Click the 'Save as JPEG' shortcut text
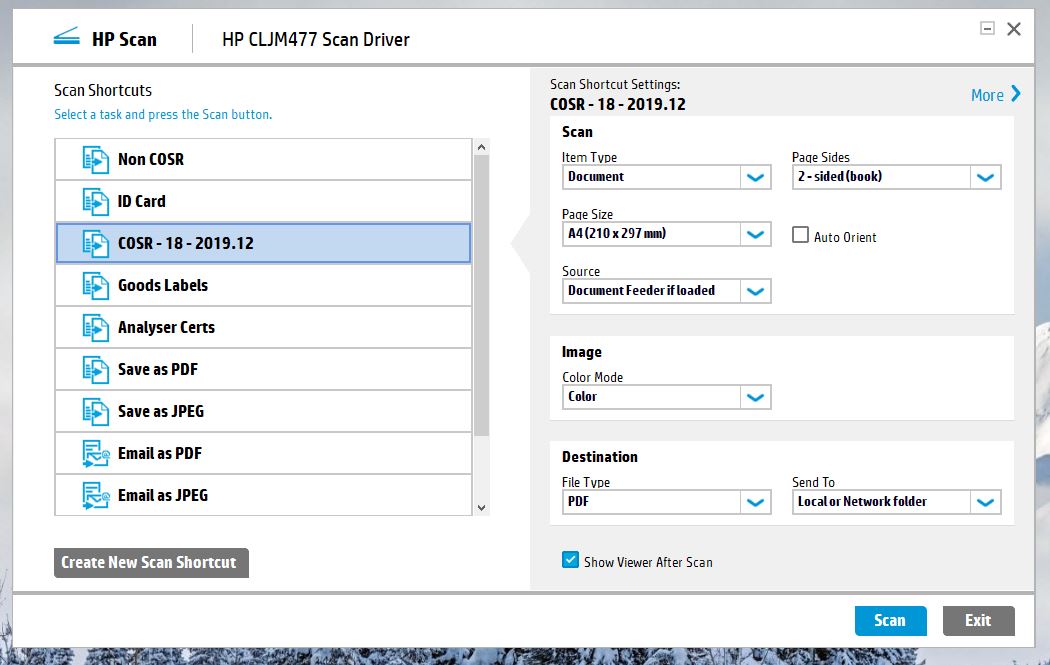 pos(161,411)
